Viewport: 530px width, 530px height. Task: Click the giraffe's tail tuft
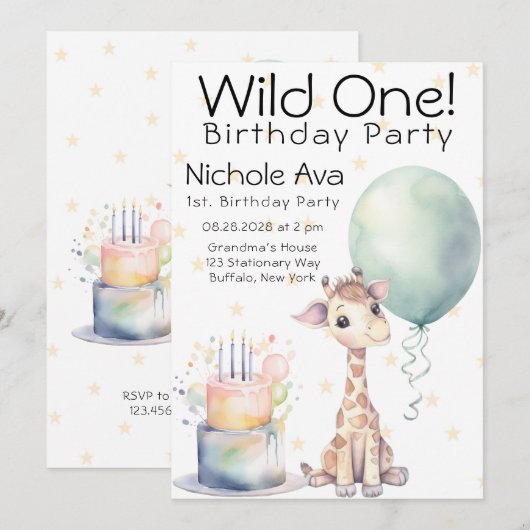[306, 468]
